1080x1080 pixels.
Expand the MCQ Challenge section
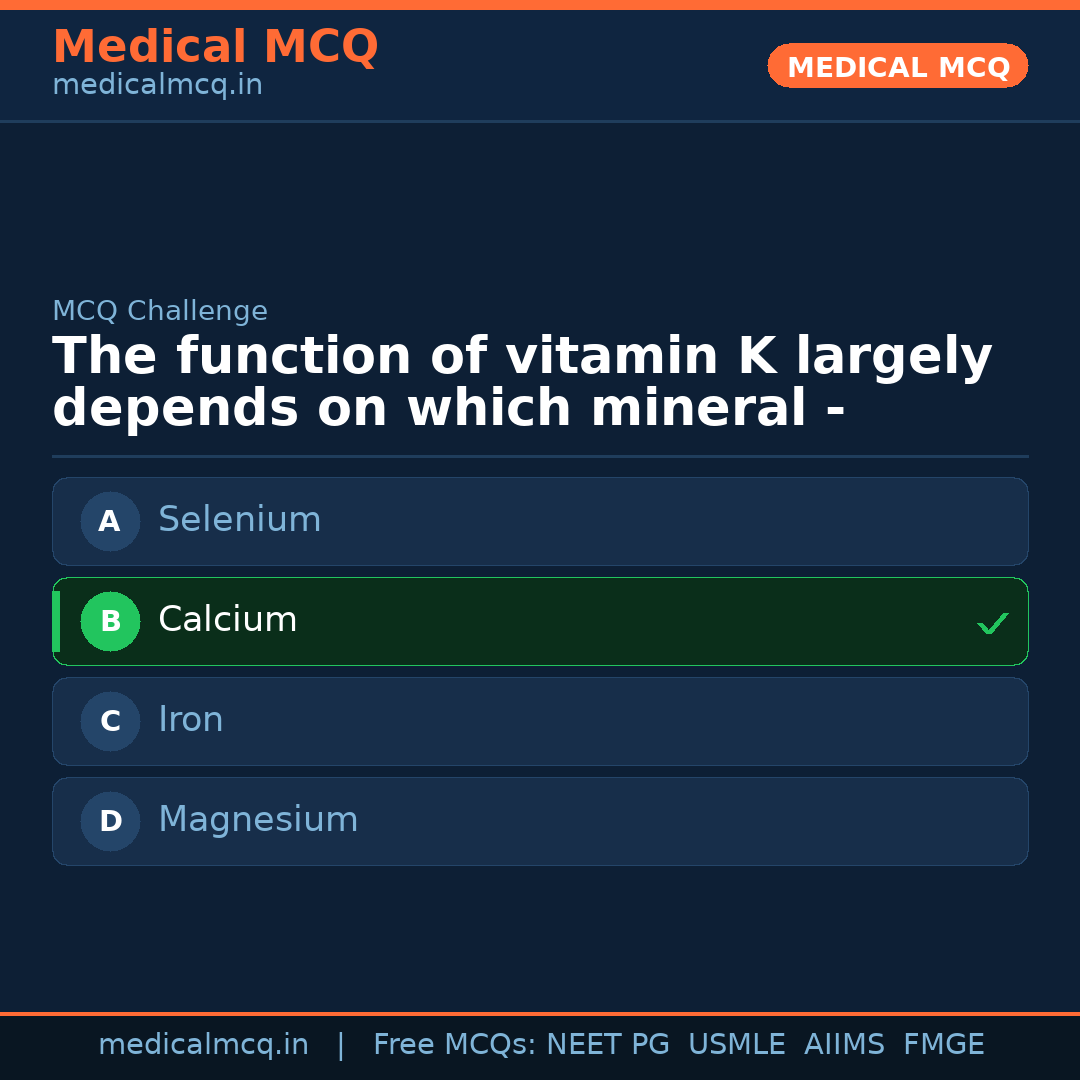[160, 311]
